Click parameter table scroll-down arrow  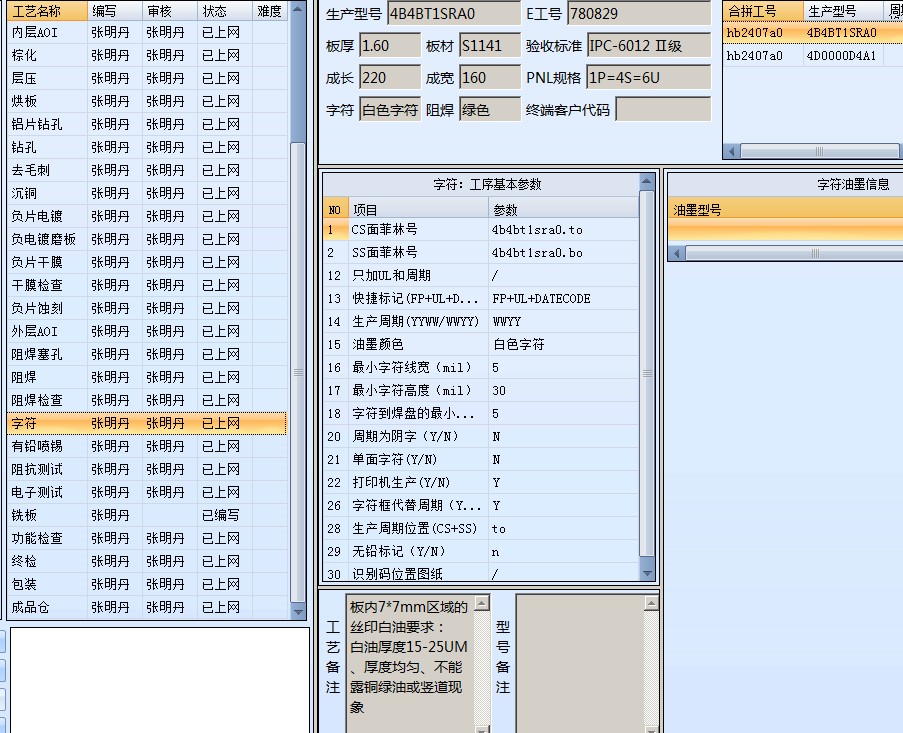tap(647, 574)
